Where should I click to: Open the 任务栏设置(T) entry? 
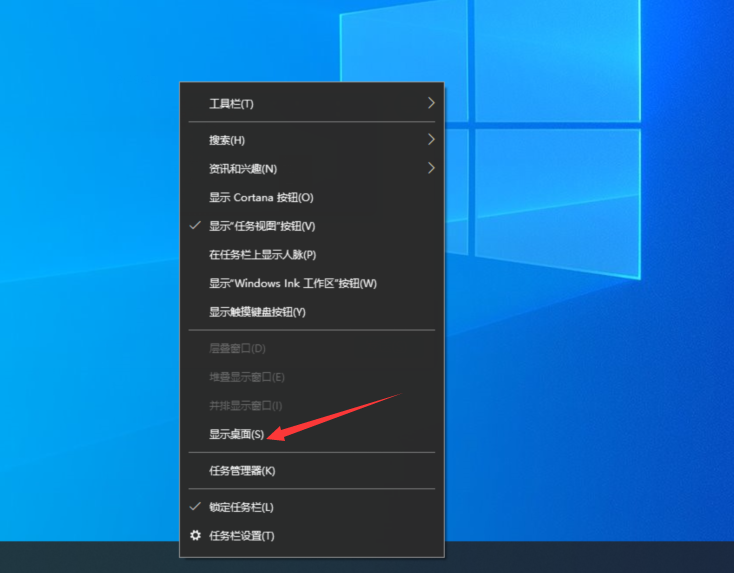click(241, 536)
